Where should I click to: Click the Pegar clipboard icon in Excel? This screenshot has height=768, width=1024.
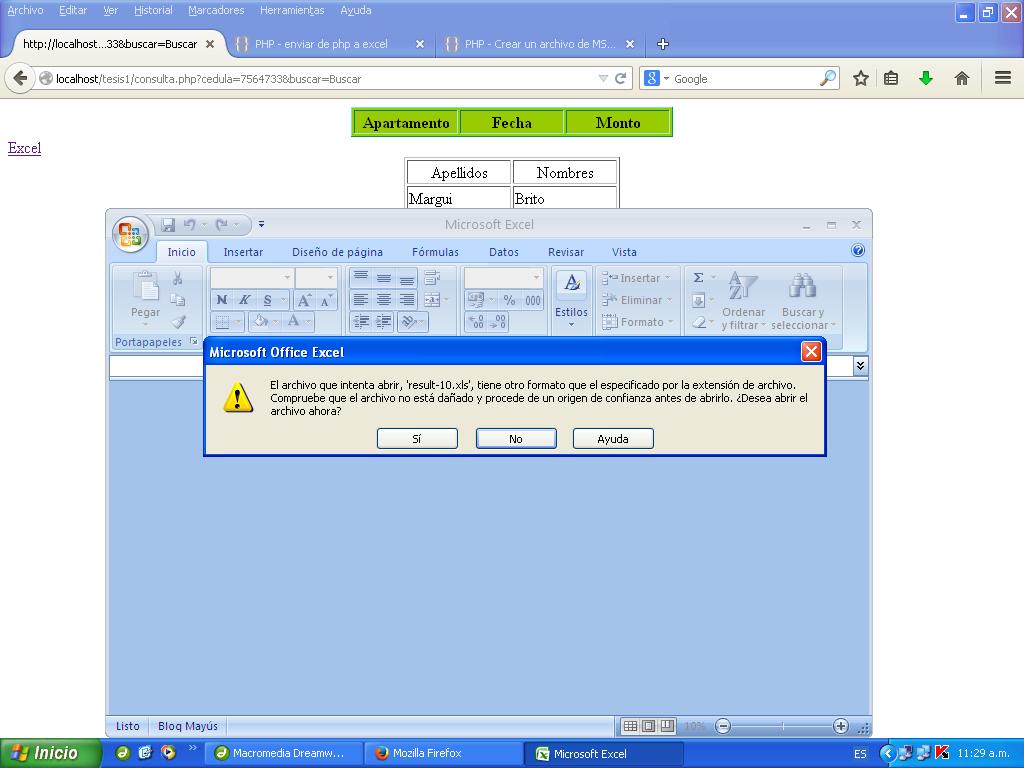point(145,287)
